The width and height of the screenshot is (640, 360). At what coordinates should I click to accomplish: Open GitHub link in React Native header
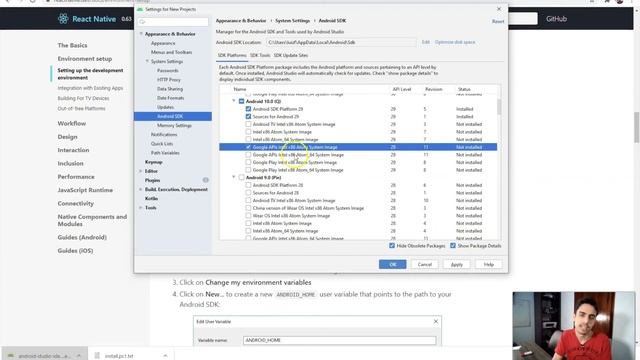(x=556, y=19)
